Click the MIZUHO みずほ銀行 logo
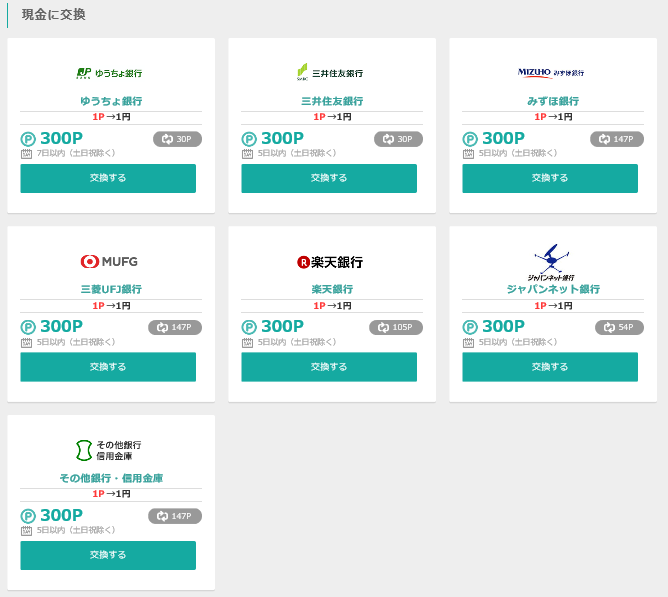Image resolution: width=668 pixels, height=597 pixels. click(x=551, y=72)
